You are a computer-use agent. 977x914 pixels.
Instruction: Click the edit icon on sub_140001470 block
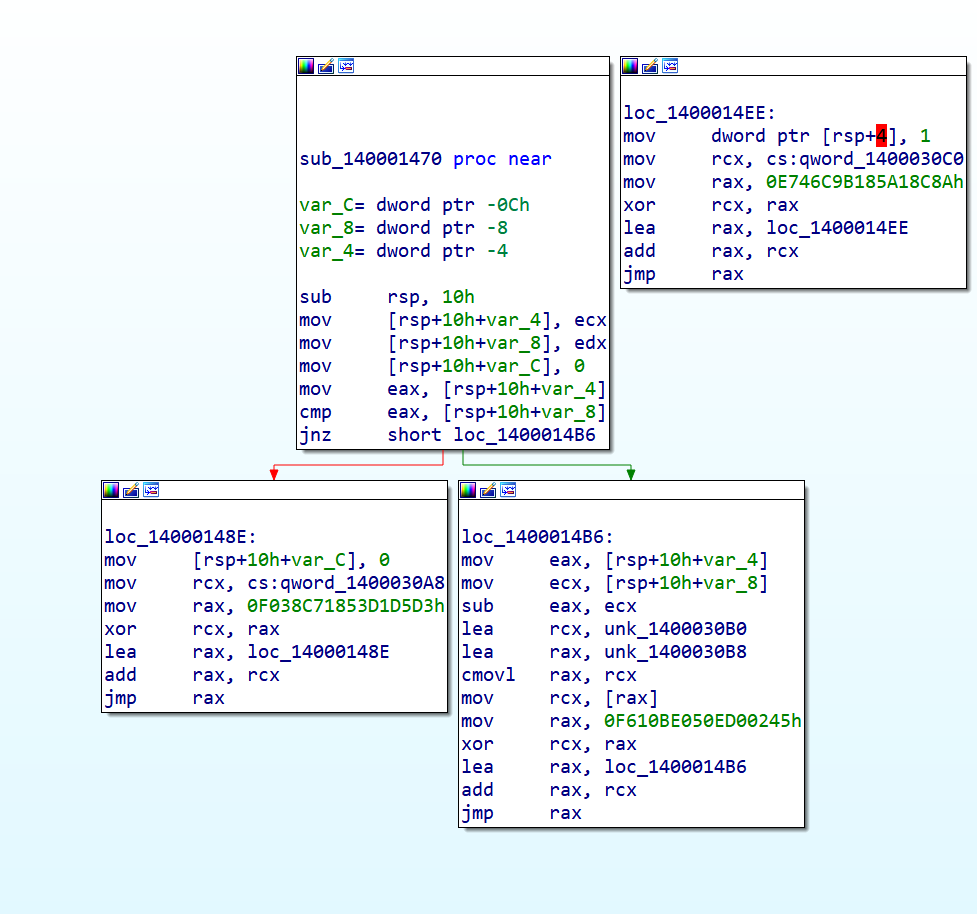[326, 66]
